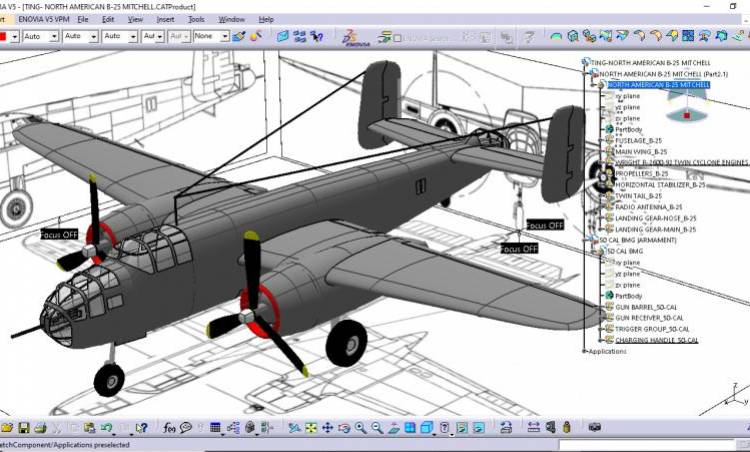Image resolution: width=750 pixels, height=452 pixels.
Task: Select the Rotate view tool
Action: (343, 428)
